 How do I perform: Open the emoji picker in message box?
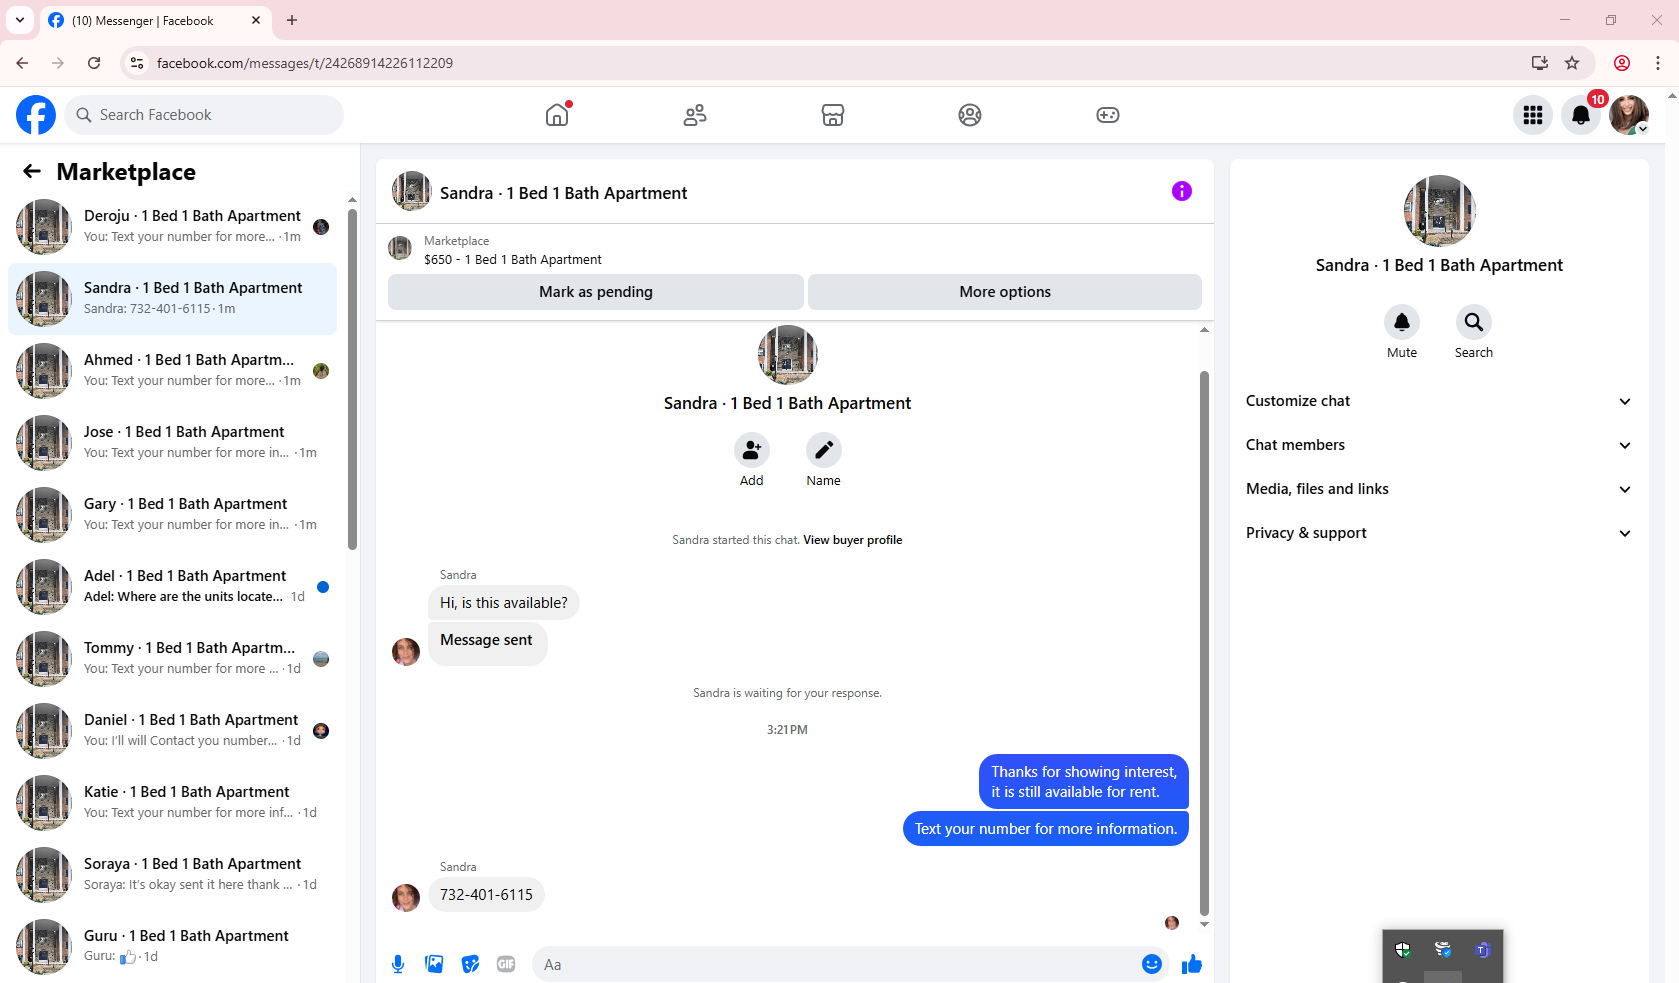click(x=1152, y=964)
